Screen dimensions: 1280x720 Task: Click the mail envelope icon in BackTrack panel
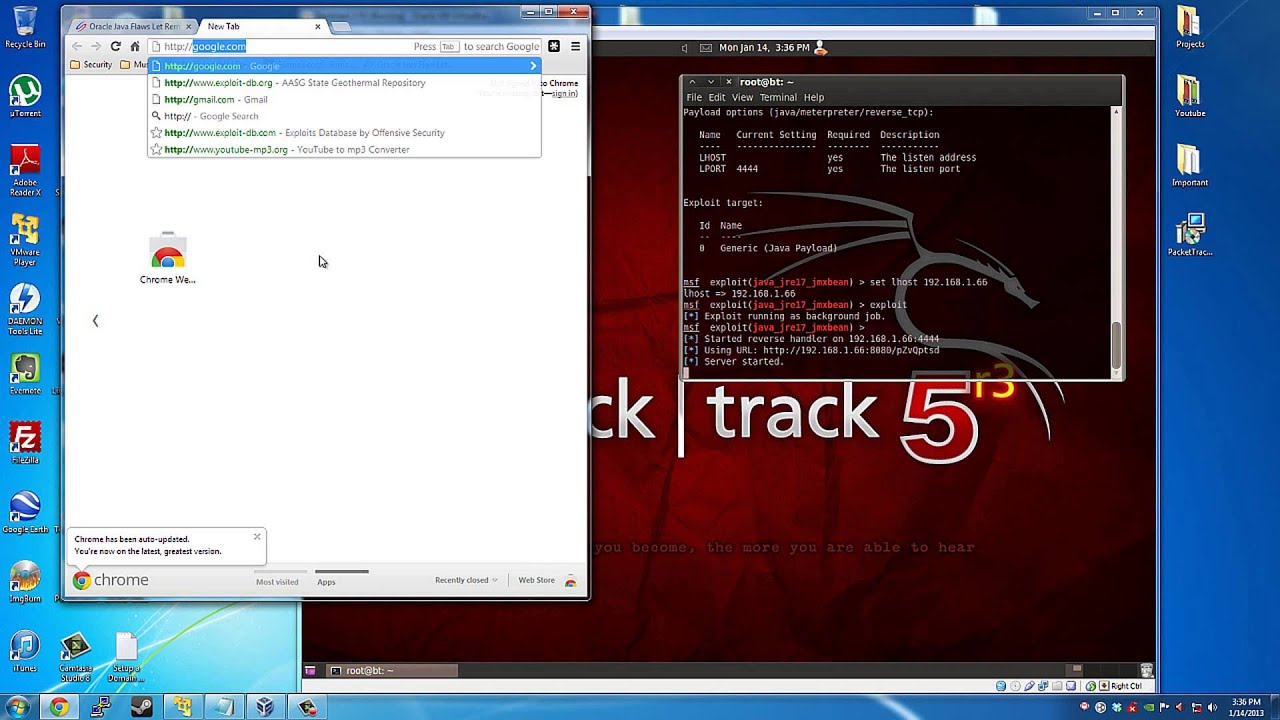(x=706, y=48)
